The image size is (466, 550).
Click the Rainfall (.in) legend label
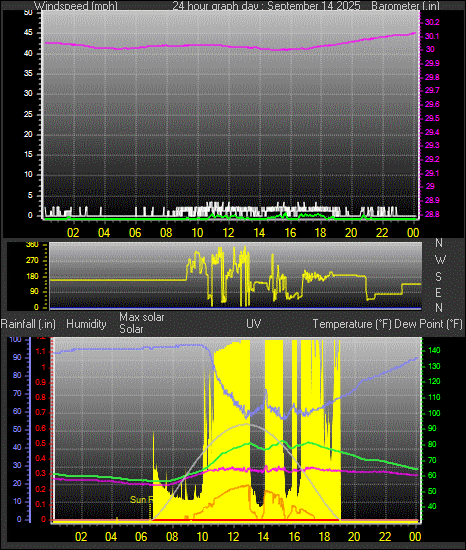[x=28, y=324]
